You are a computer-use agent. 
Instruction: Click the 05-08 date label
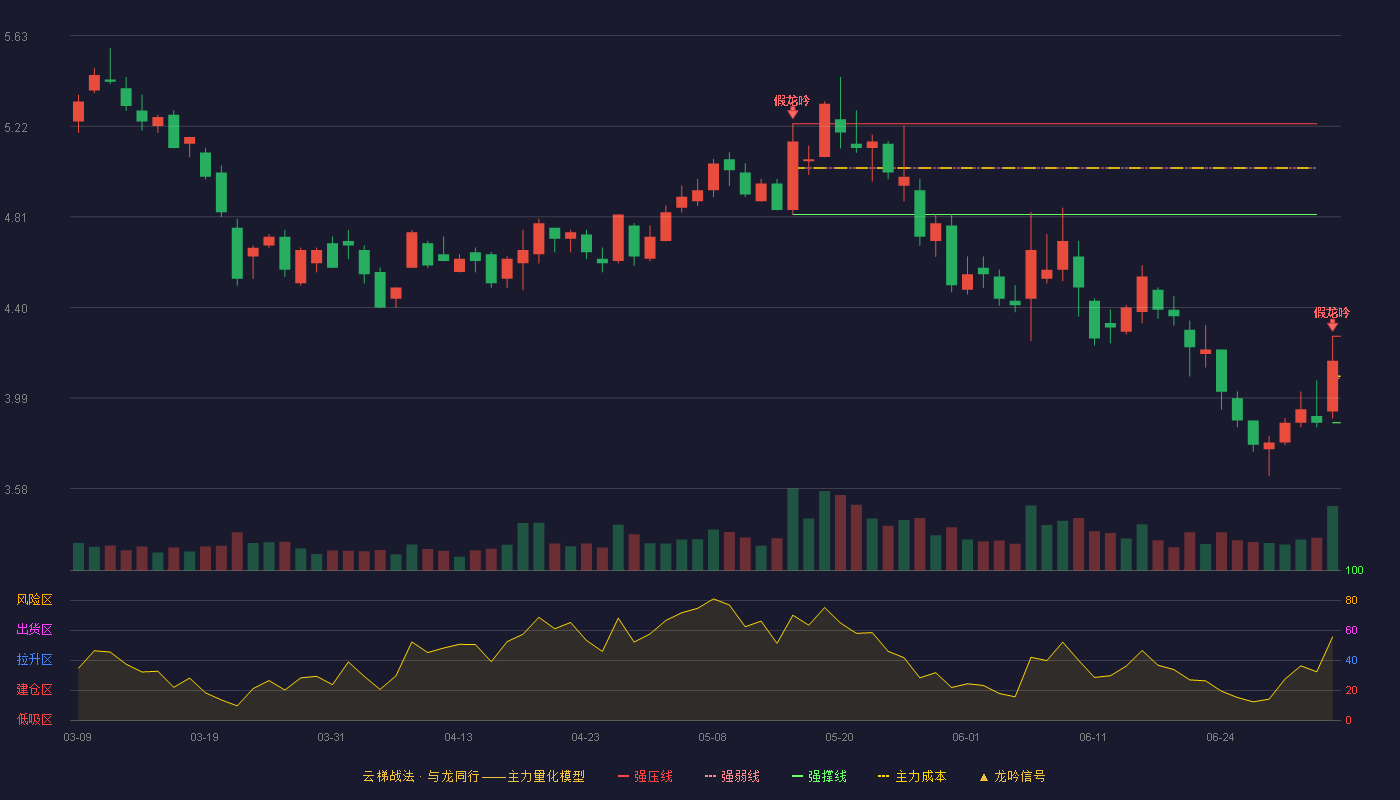click(x=712, y=737)
